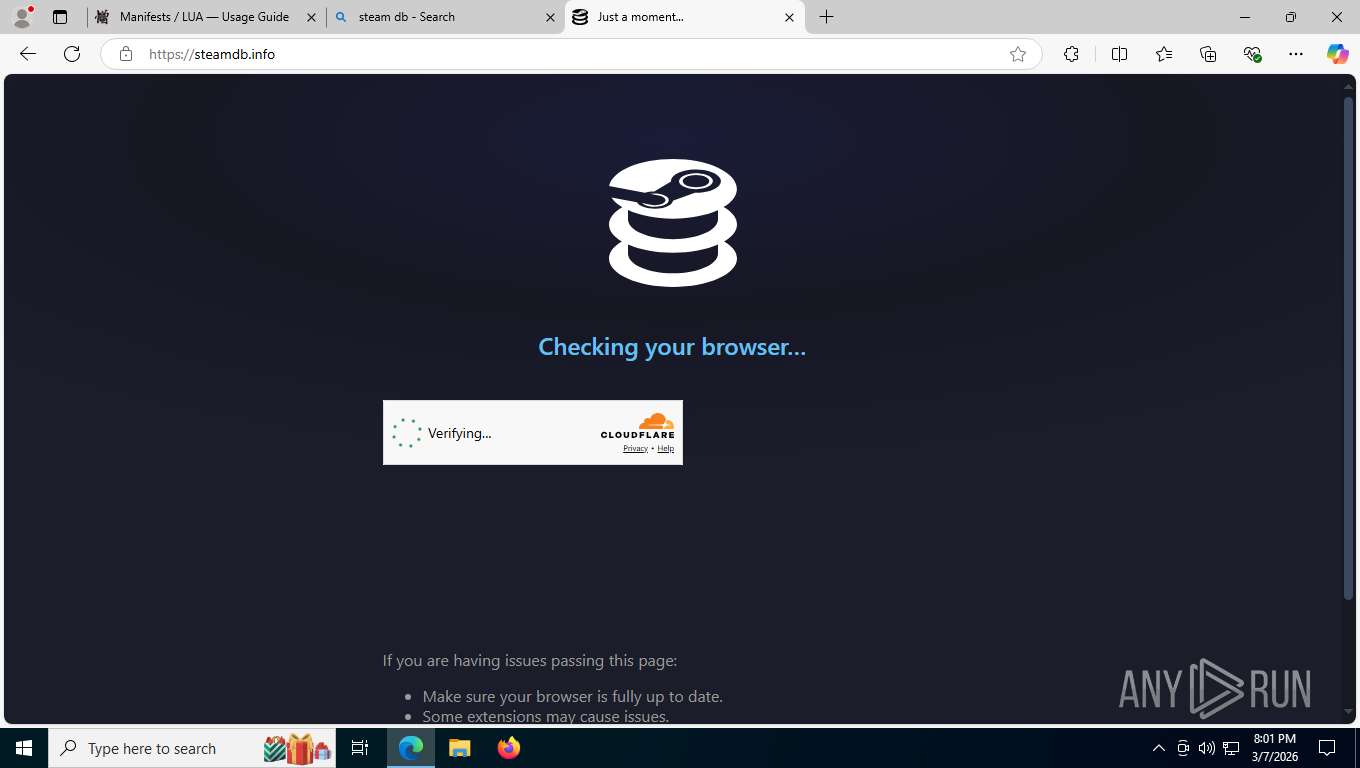Open the Cloudflare Privacy link
1360x768 pixels.
click(635, 448)
